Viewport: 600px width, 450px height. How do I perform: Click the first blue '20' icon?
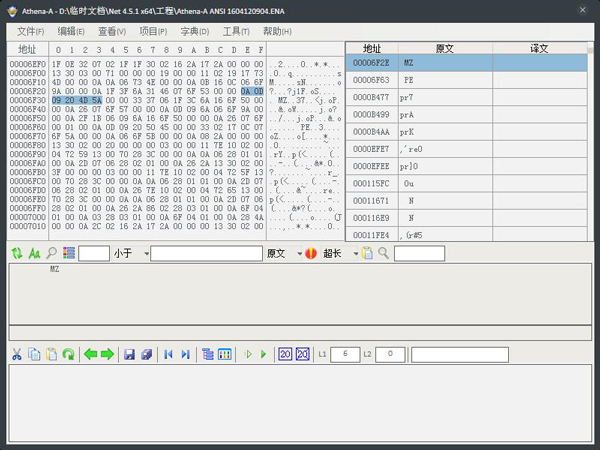coord(285,354)
